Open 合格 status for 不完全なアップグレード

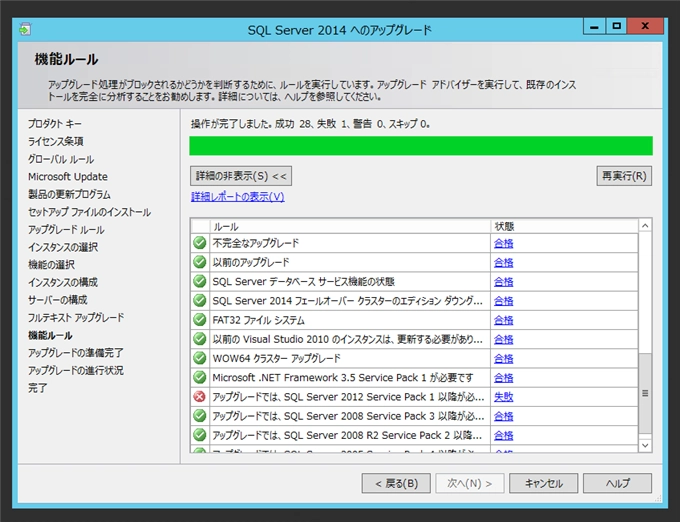pos(503,243)
